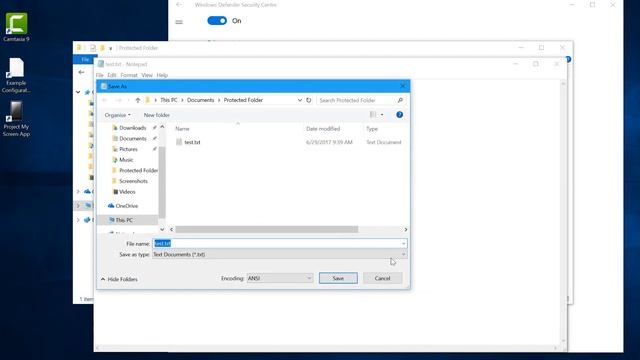This screenshot has height=360, width=640.
Task: Click the horizontal scrollbar right arrow
Action: [x=405, y=229]
